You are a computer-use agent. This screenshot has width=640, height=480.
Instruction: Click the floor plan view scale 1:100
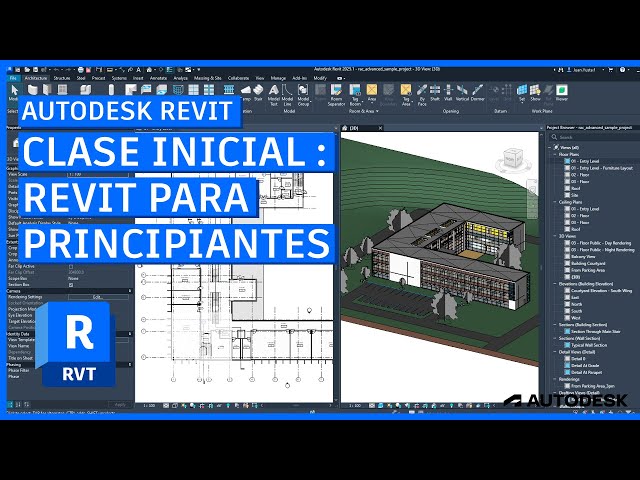point(149,406)
